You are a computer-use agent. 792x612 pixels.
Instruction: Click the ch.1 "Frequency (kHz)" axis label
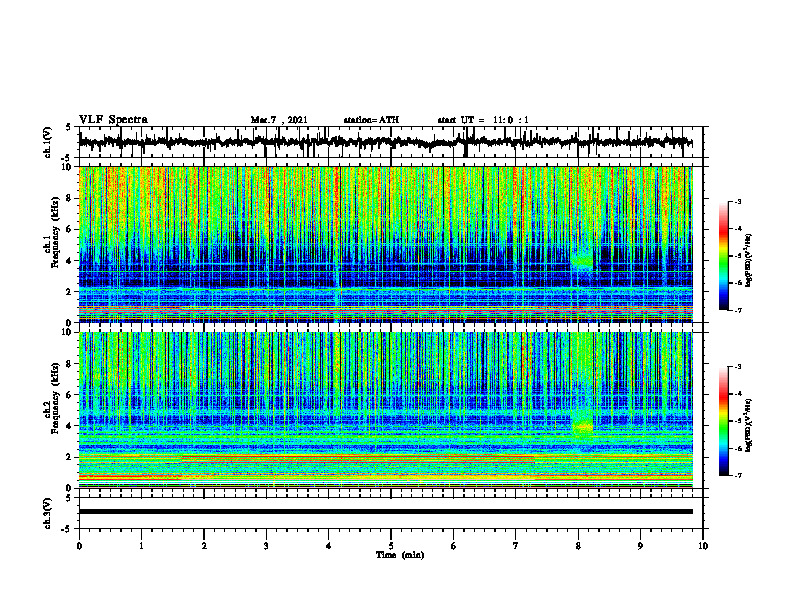[x=55, y=233]
